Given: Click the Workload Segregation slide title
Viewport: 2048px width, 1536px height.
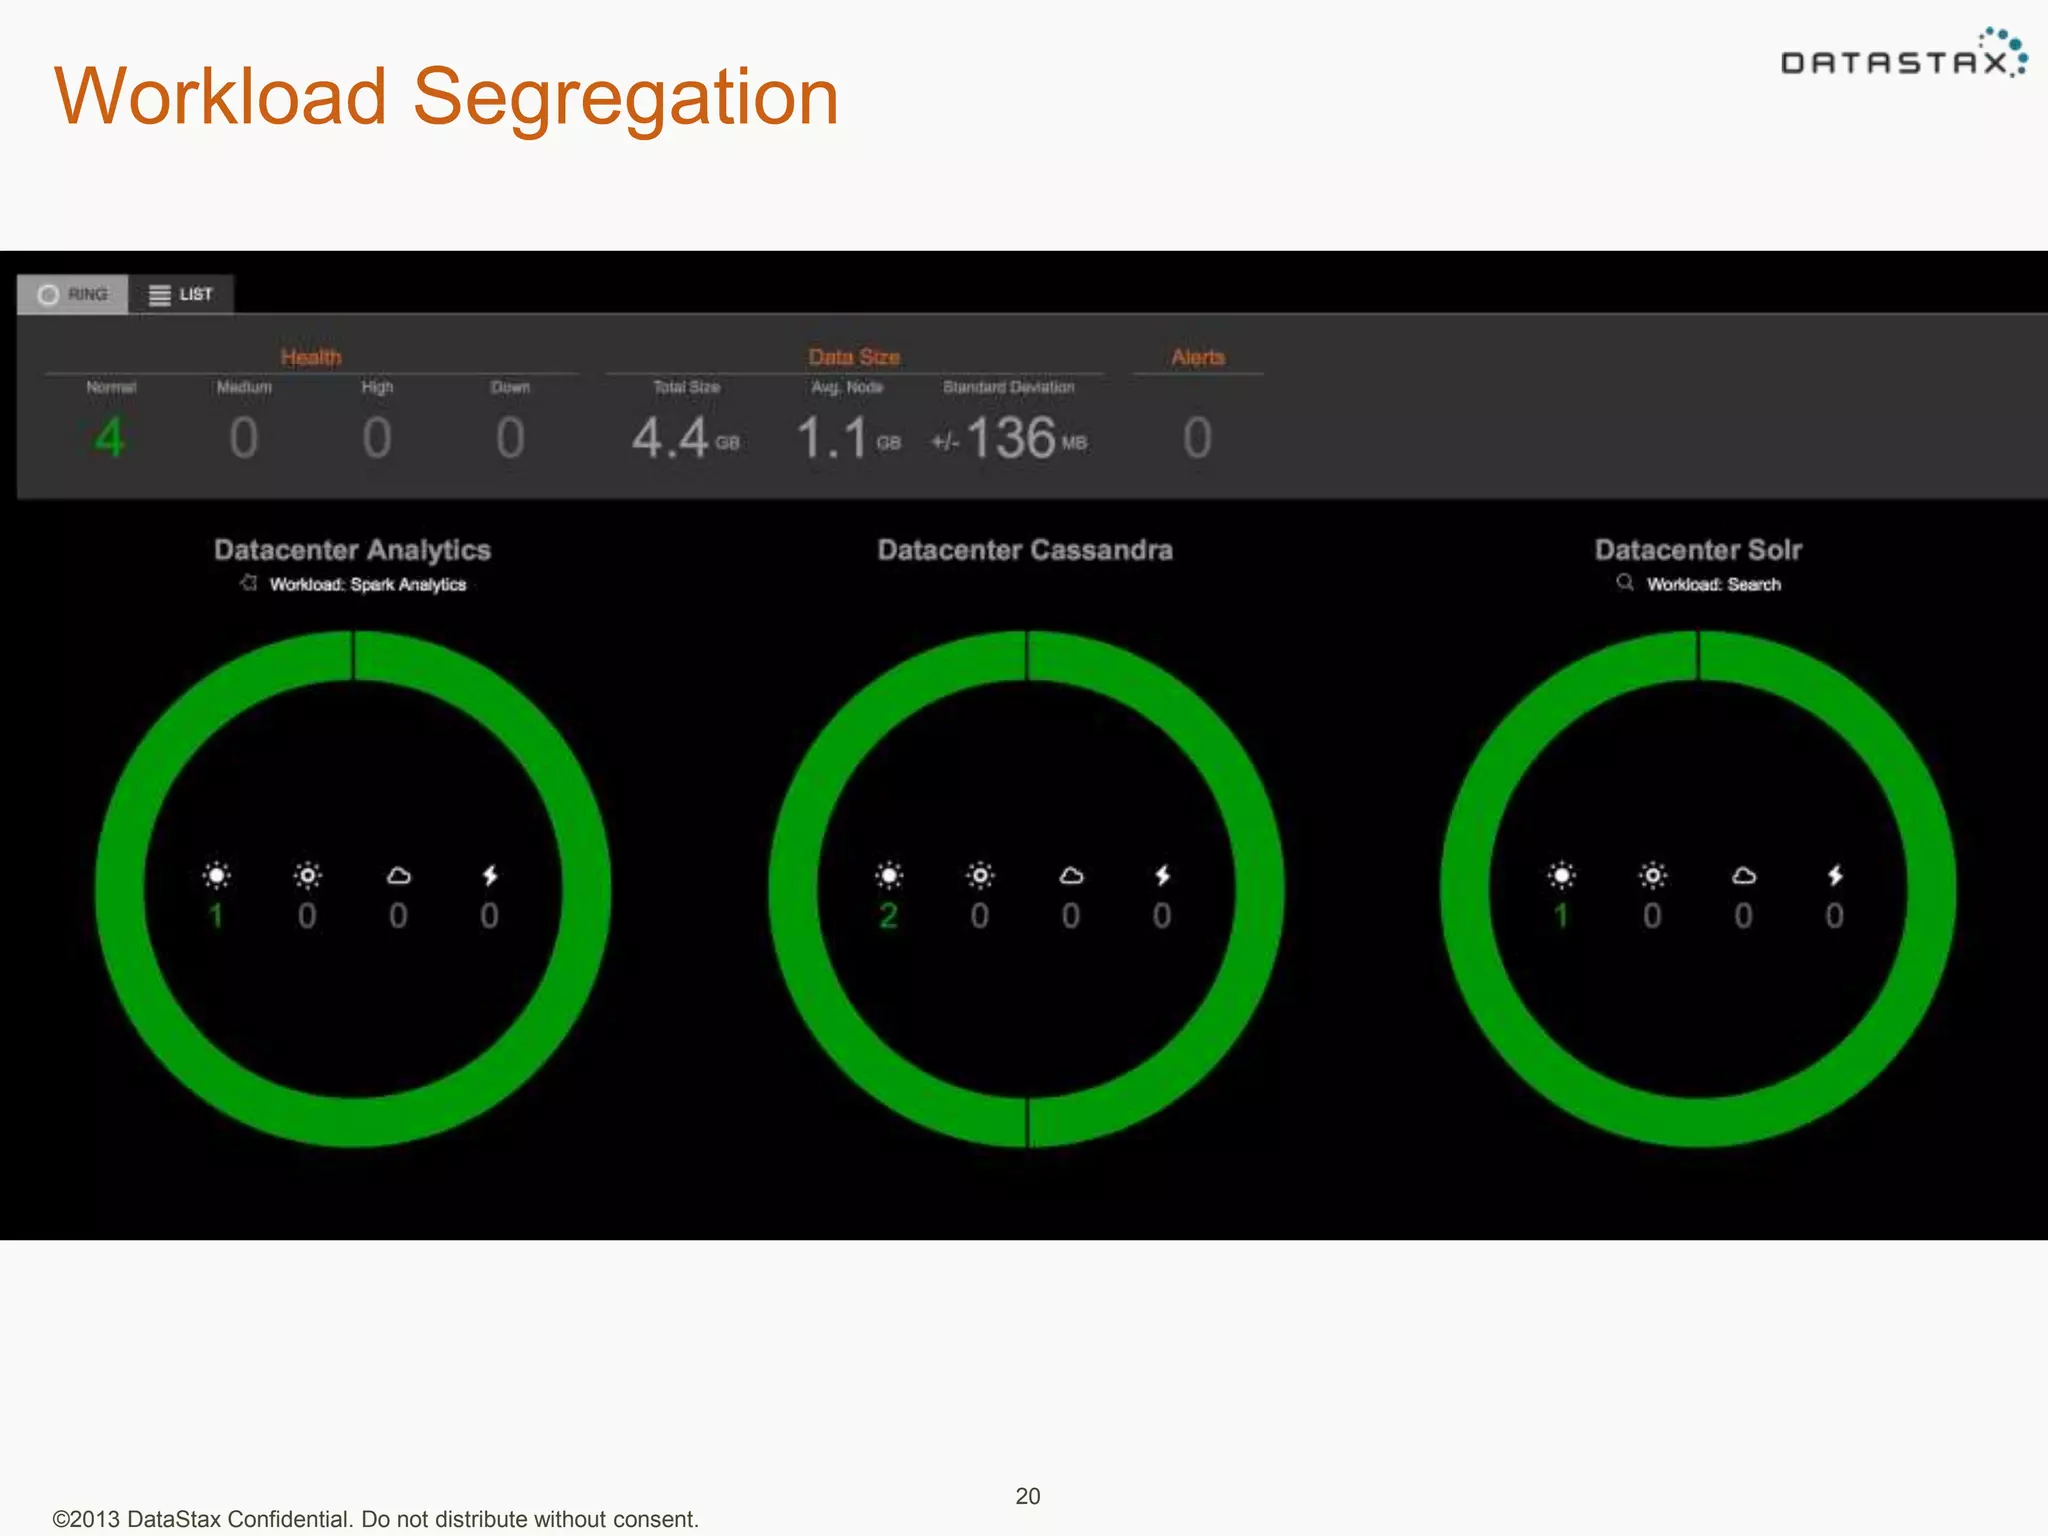Looking at the screenshot, I should [x=446, y=97].
